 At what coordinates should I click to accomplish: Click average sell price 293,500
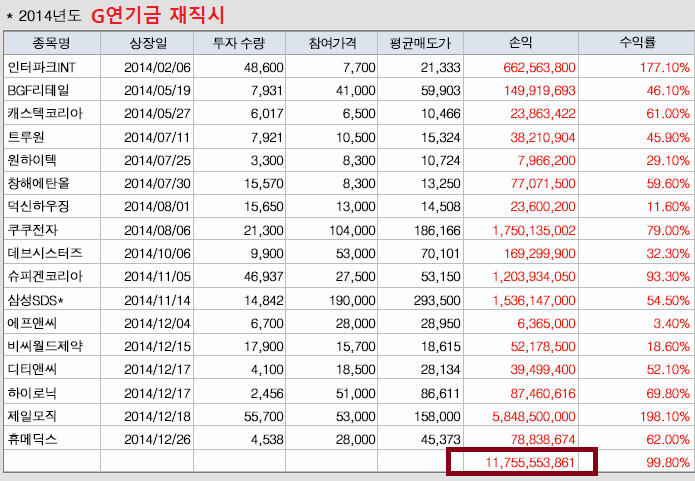(x=437, y=300)
